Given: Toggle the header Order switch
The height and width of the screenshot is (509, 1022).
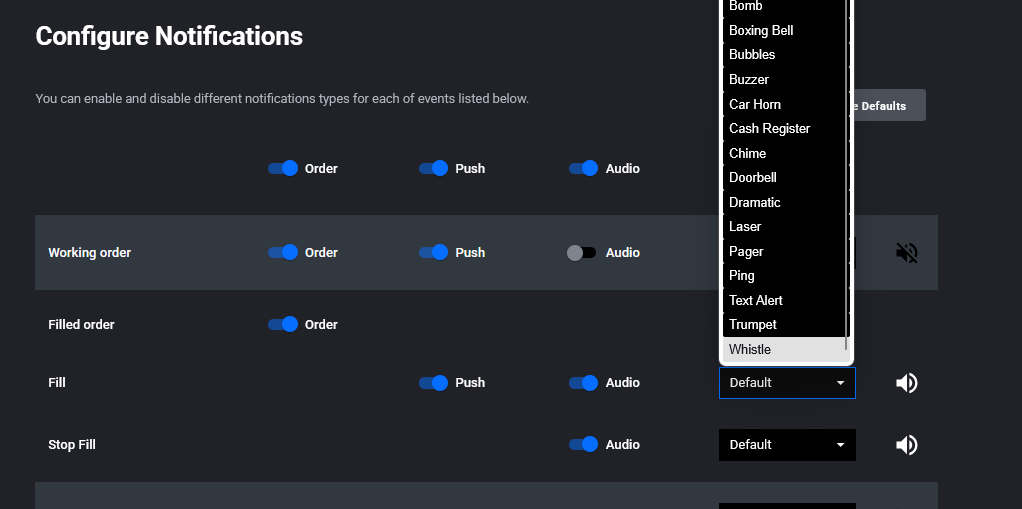Looking at the screenshot, I should click(283, 168).
